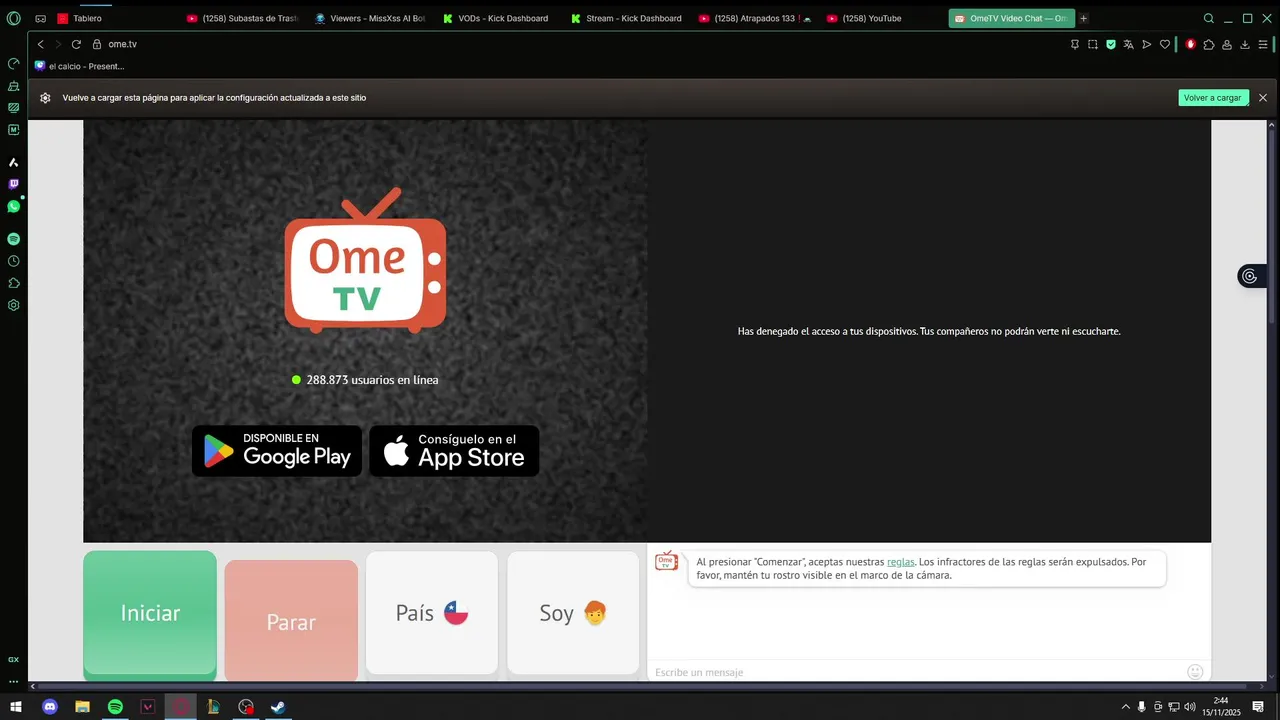Open File Explorer from taskbar

coord(82,707)
